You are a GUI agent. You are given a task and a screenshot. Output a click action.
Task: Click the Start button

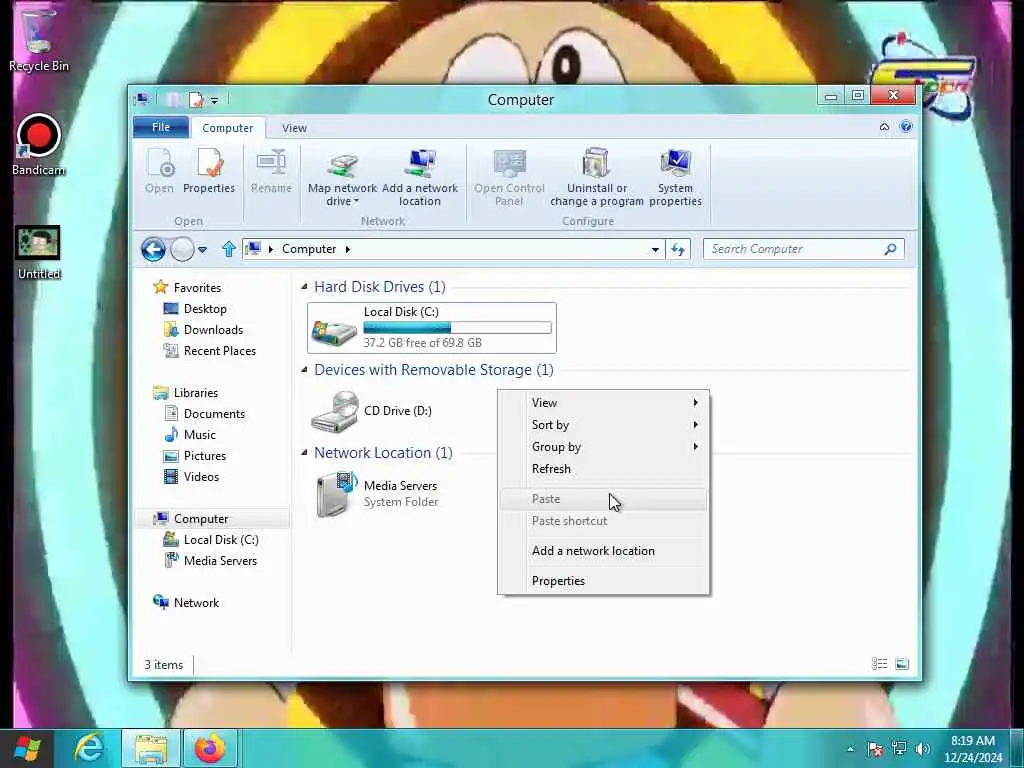coord(27,748)
